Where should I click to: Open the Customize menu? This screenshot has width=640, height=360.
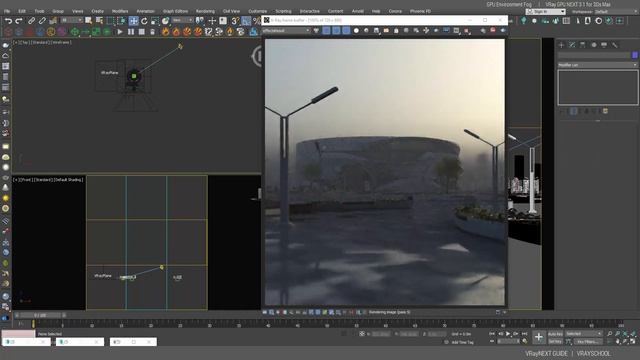(258, 11)
